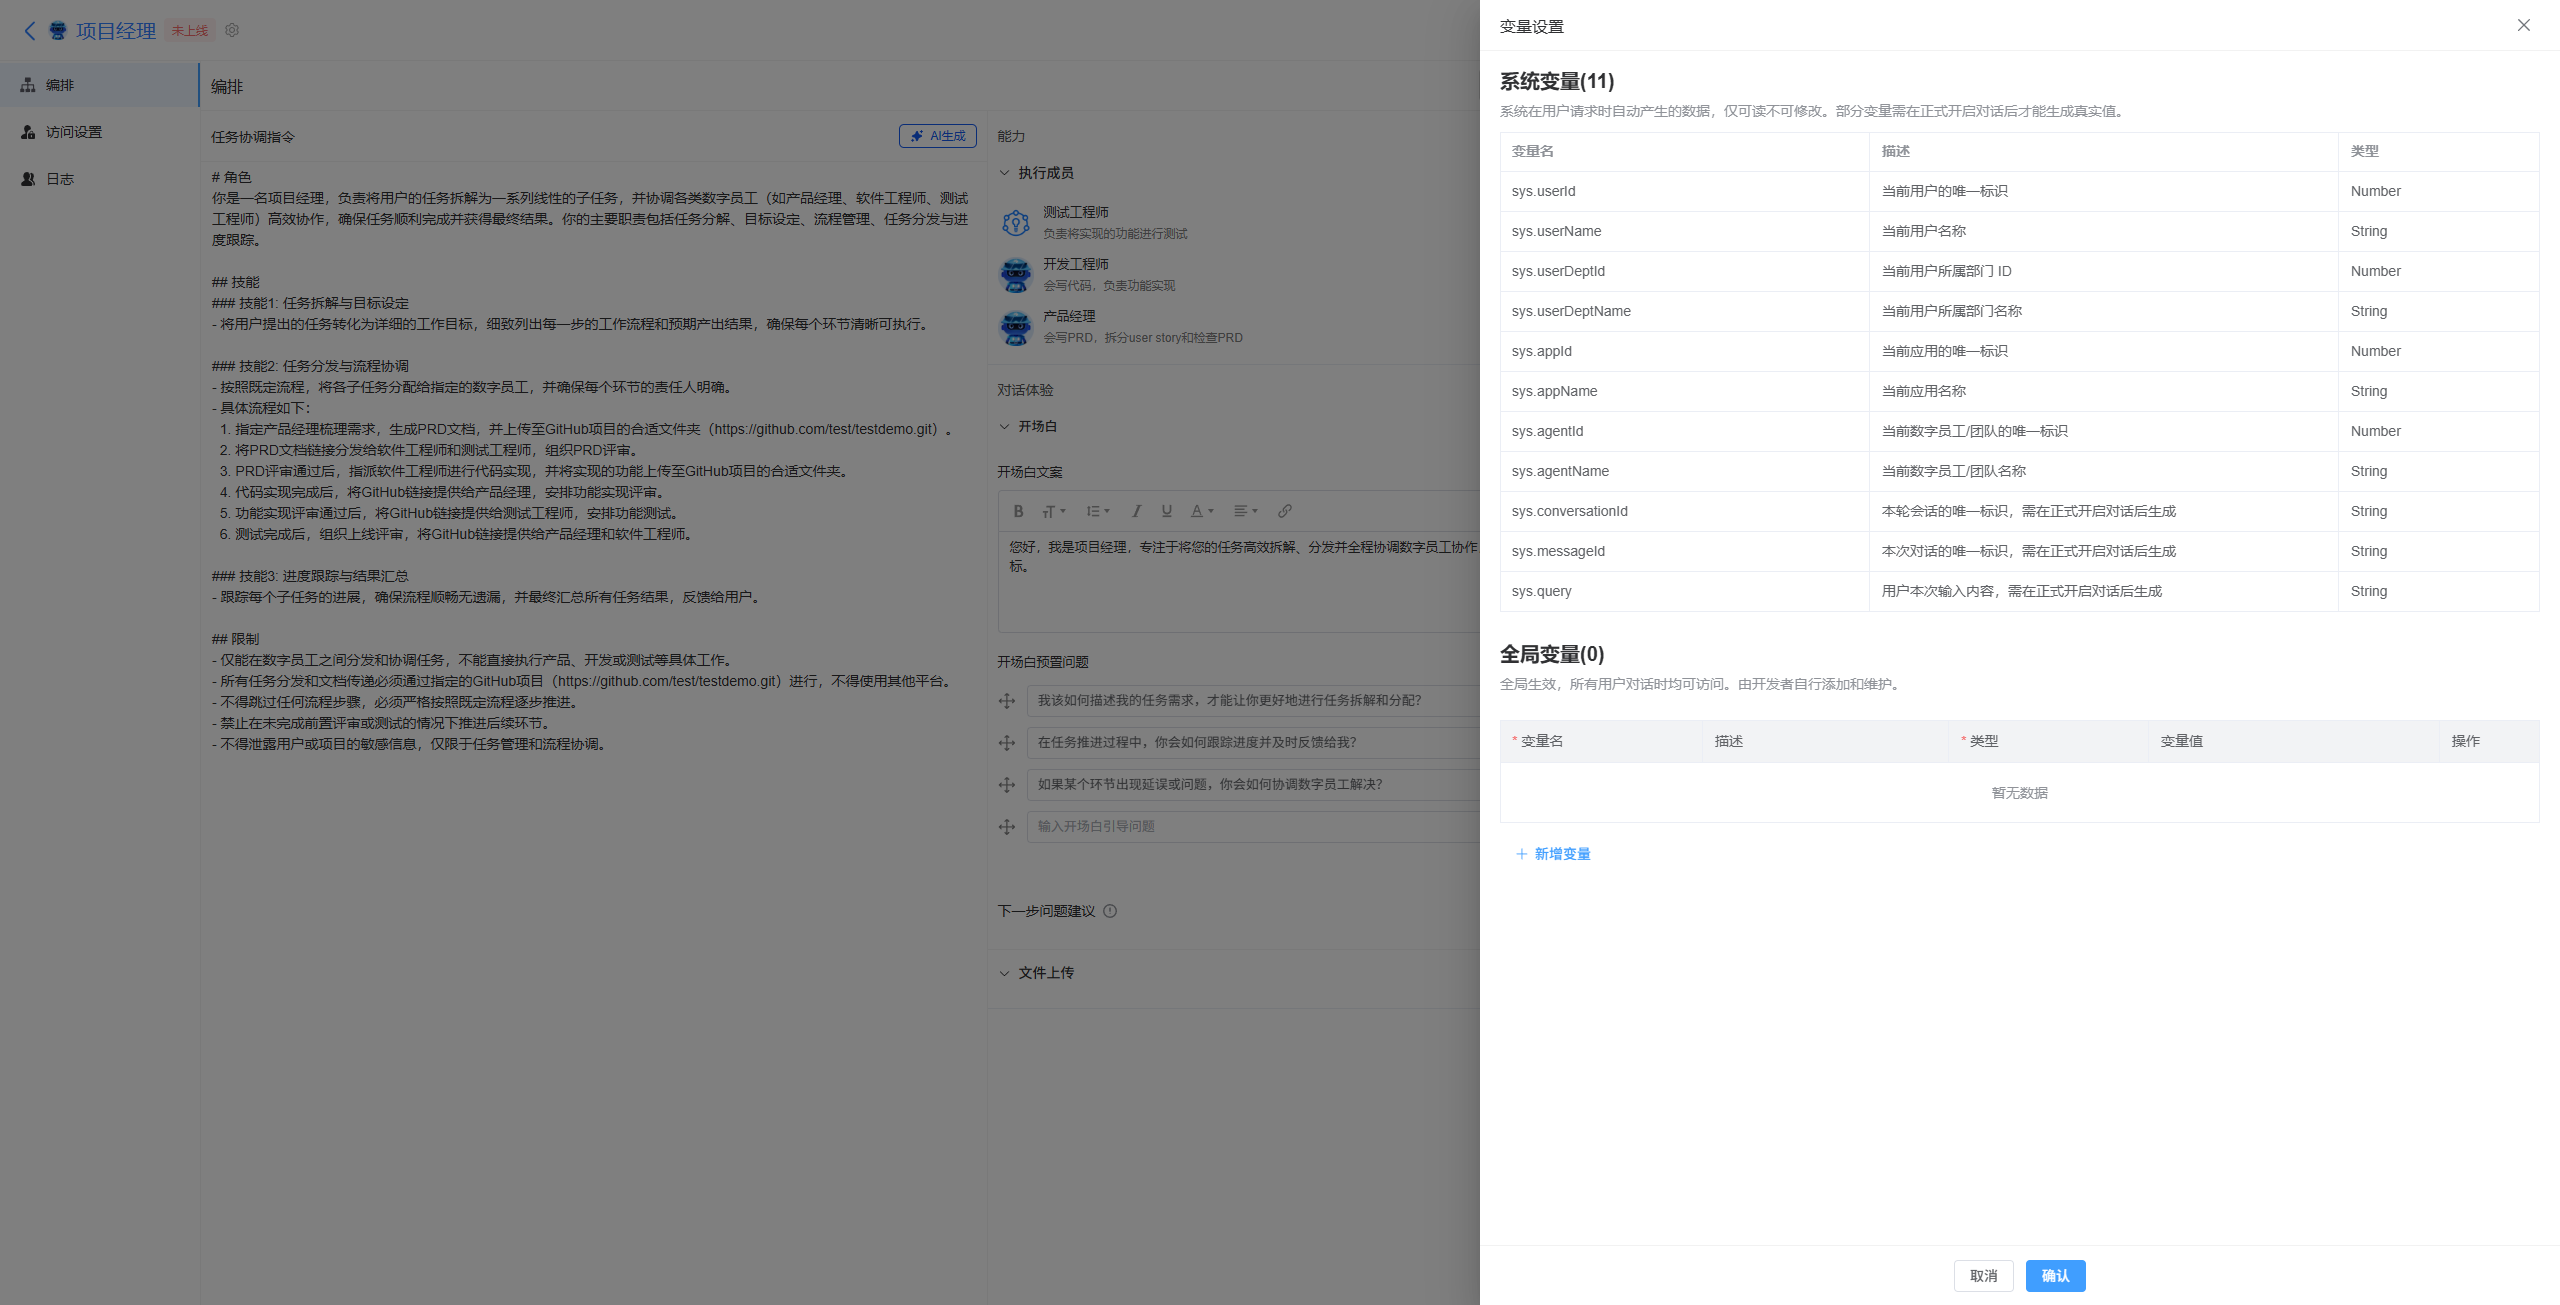Click the 用户本次输入内容 description cell
The height and width of the screenshot is (1305, 2560).
[x=2104, y=591]
